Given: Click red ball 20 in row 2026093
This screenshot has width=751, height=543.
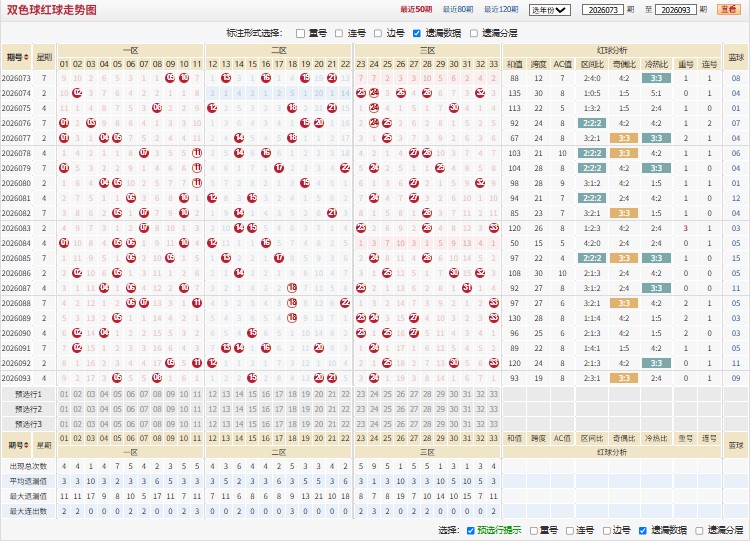Looking at the screenshot, I should click(x=319, y=378).
